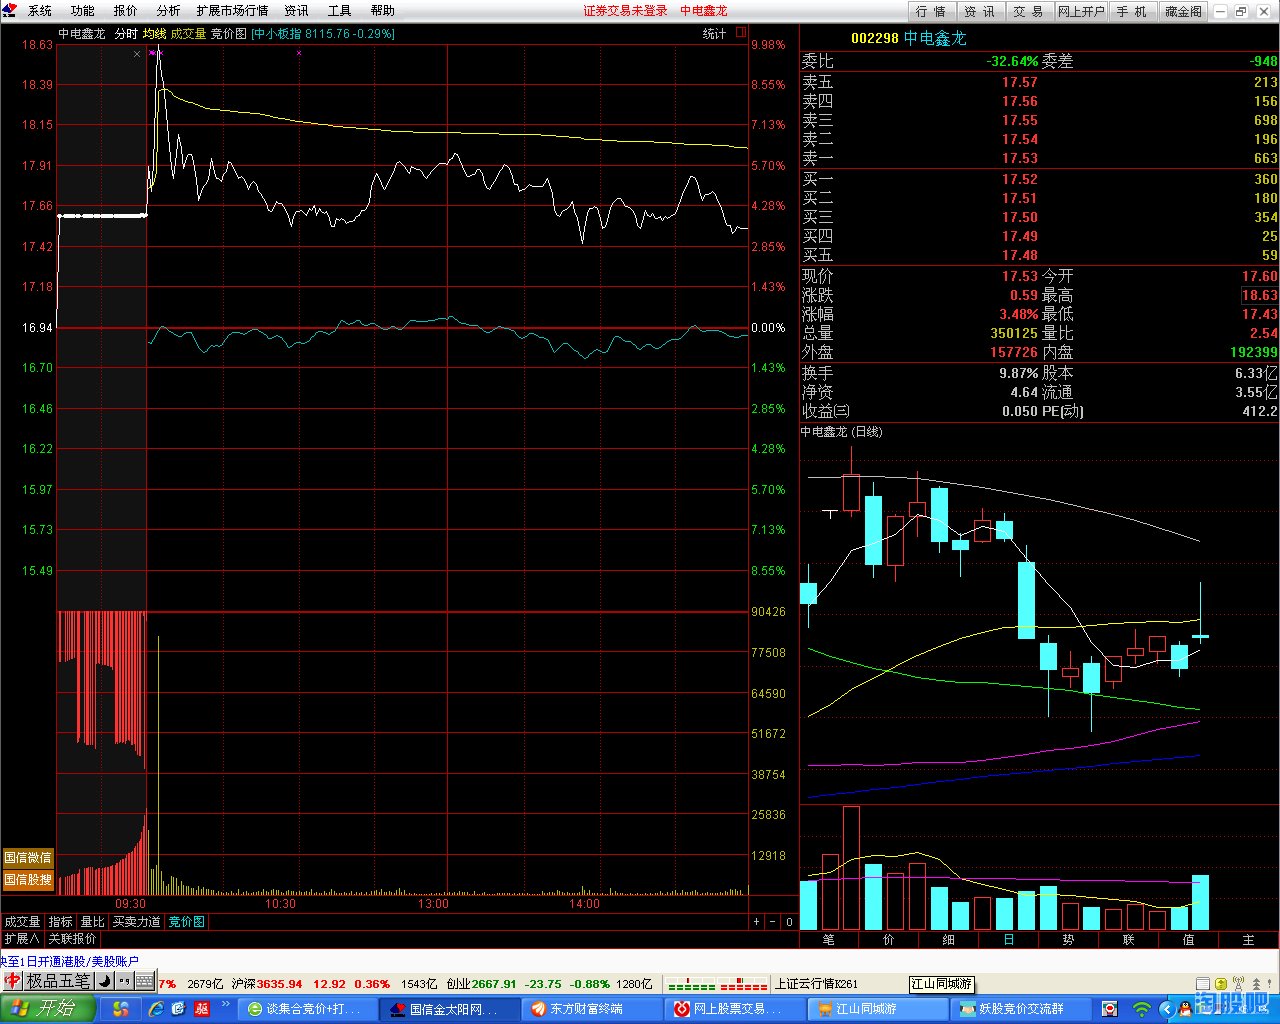
Task: Click the keyboard icon in IME bar
Action: 144,981
